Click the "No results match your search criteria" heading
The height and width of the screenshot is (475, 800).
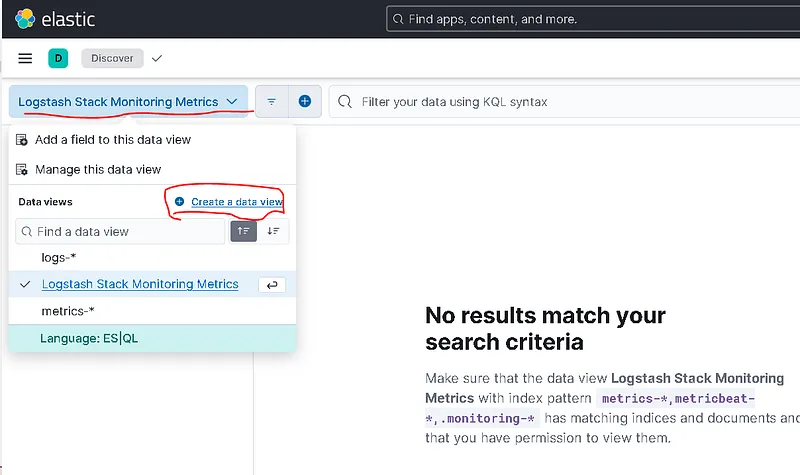click(545, 329)
